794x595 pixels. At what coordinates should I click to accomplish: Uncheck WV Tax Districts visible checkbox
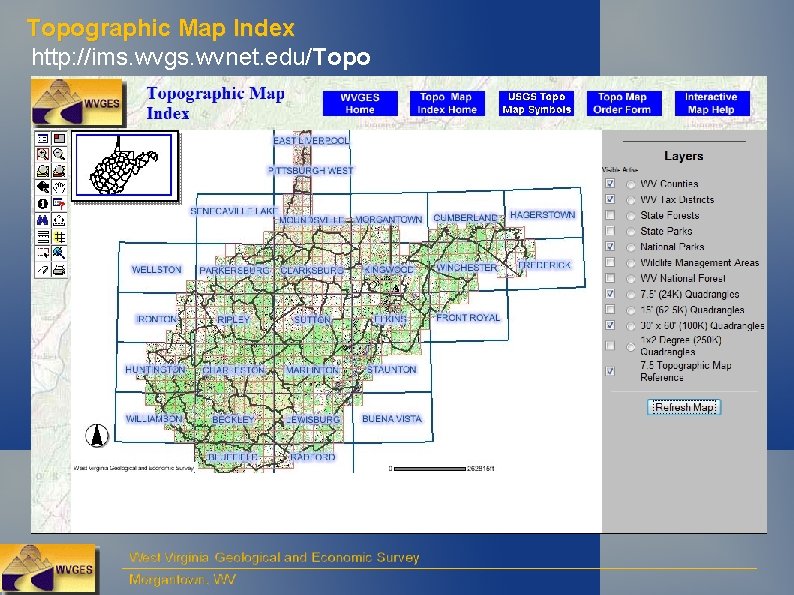click(610, 199)
